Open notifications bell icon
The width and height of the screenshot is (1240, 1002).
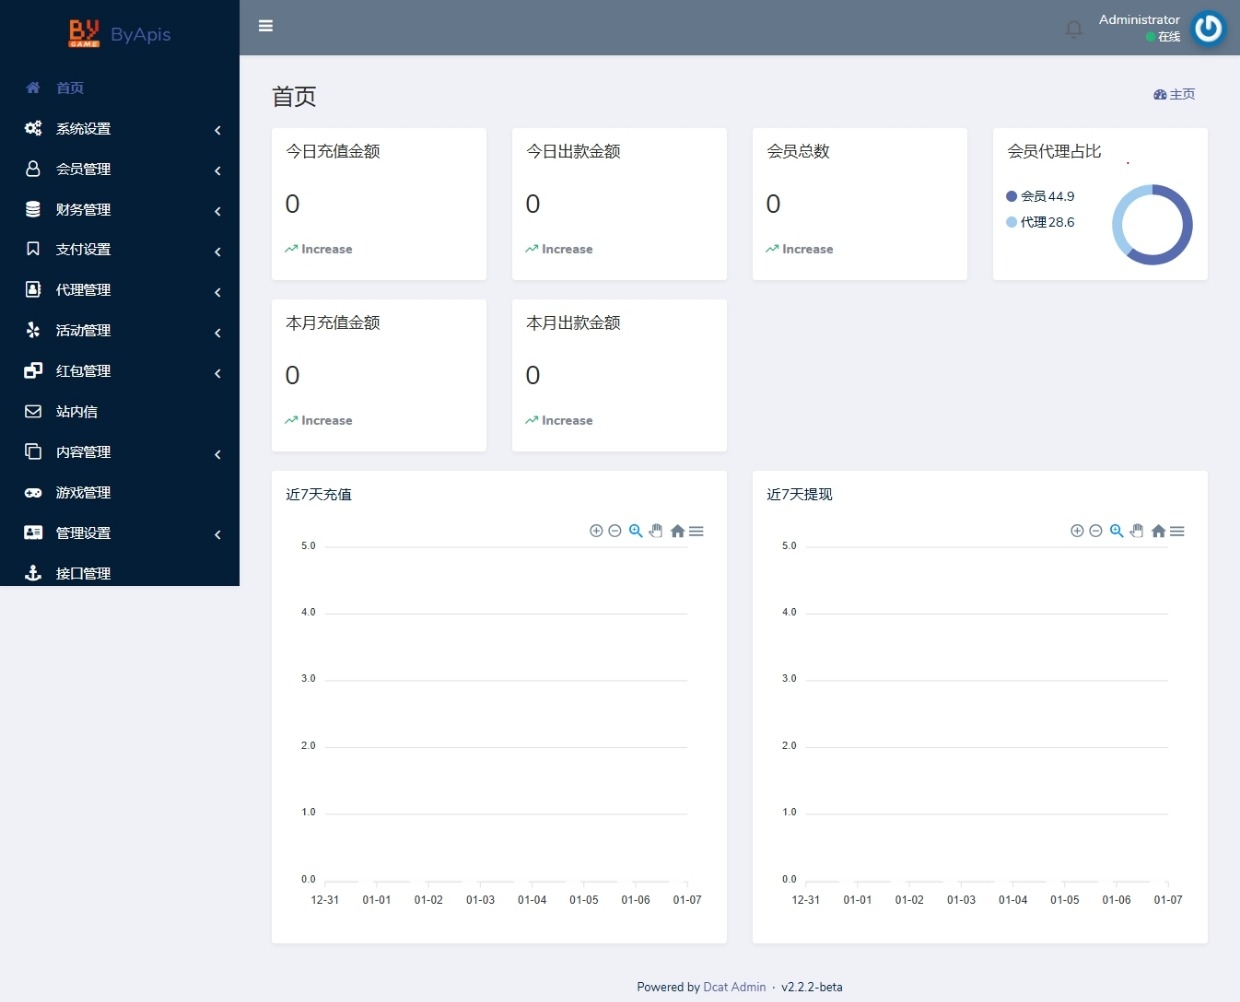click(1074, 29)
